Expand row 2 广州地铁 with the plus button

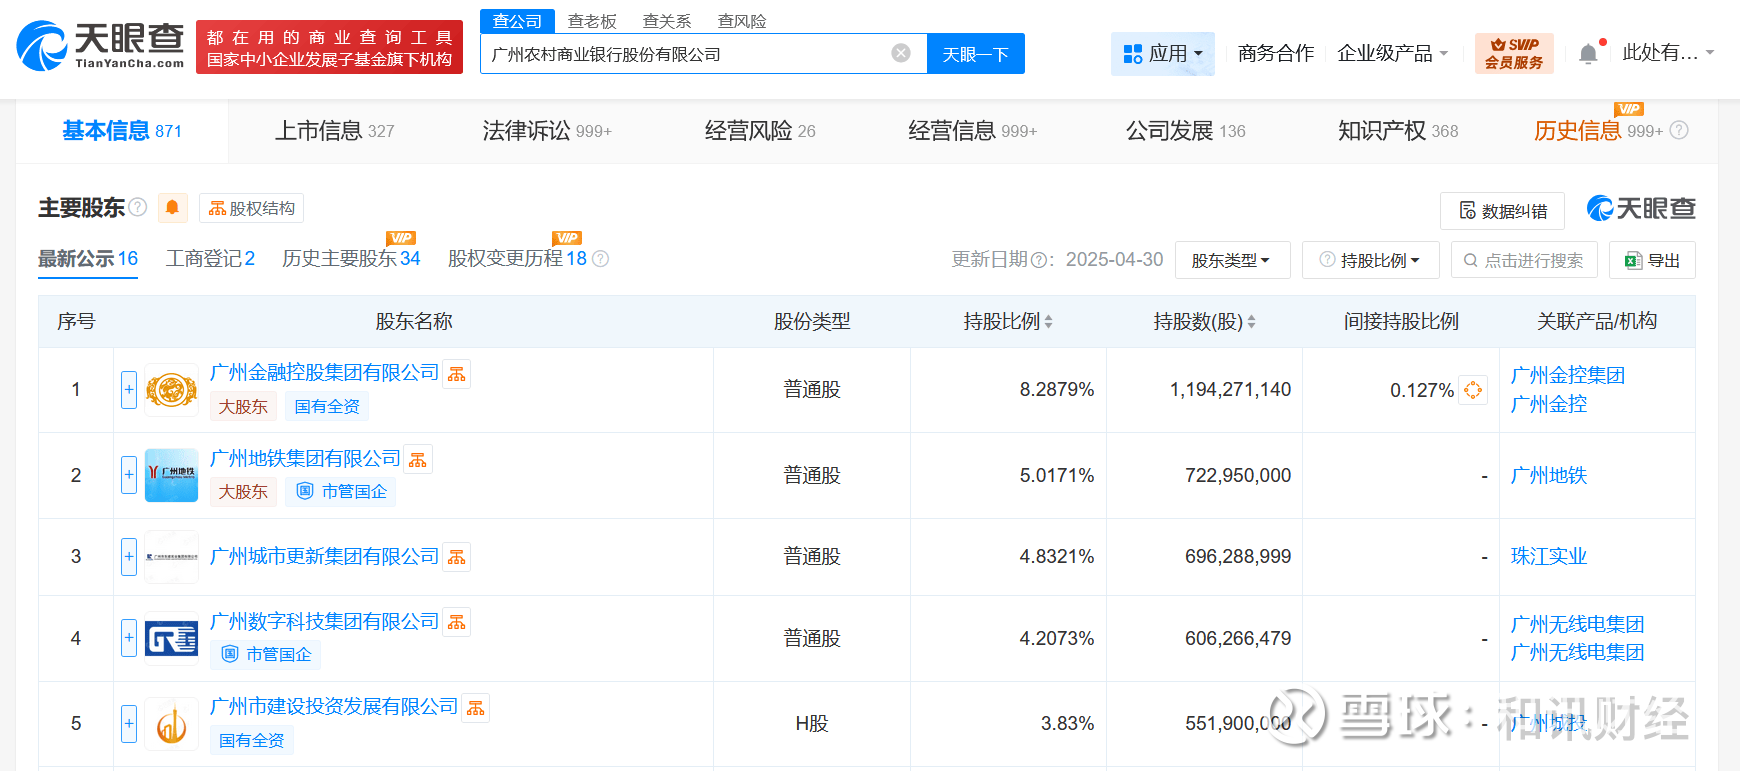[129, 475]
